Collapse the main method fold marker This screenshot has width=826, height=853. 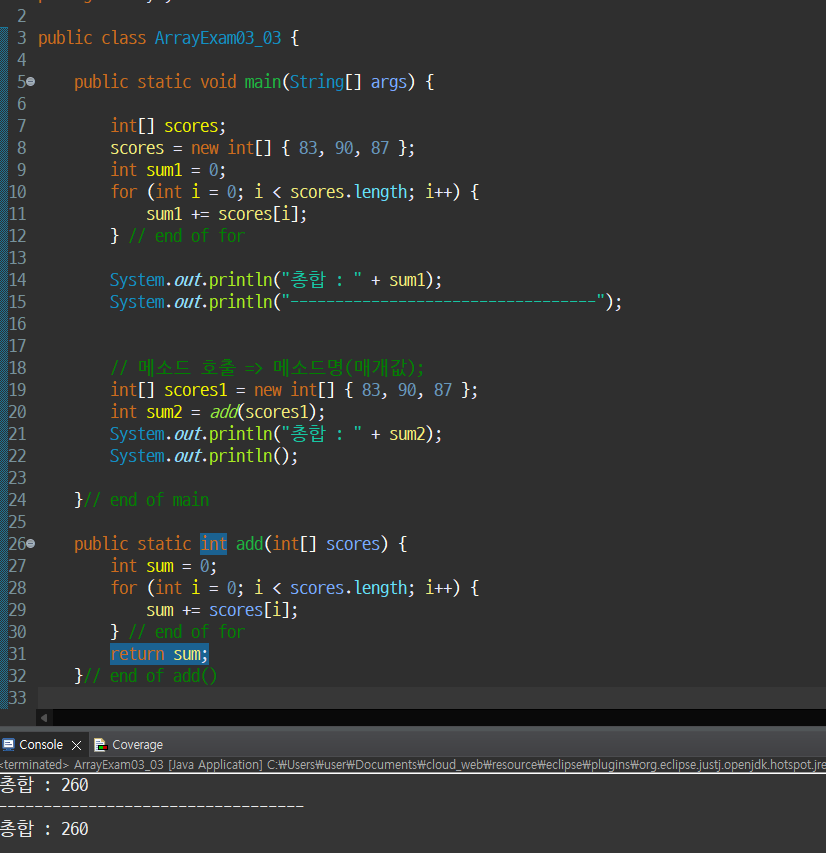click(31, 82)
